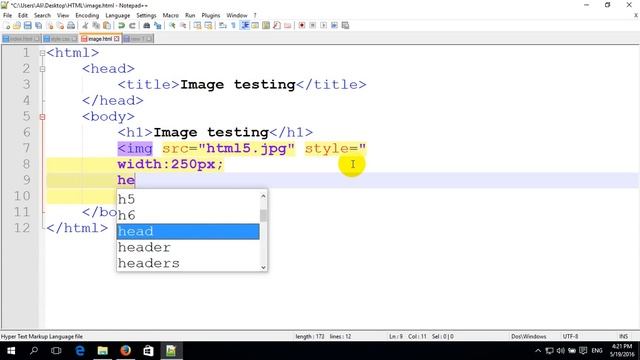
Task: Toggle Show All Characters pilcrow icon
Action: pos(233,25)
